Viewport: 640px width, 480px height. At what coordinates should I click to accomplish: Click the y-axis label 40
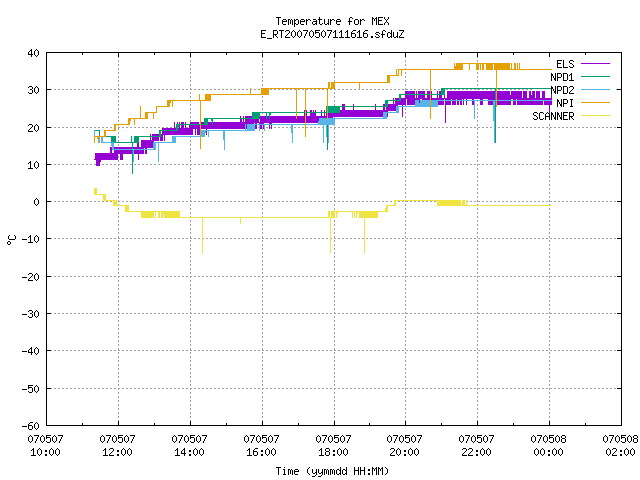[x=33, y=53]
